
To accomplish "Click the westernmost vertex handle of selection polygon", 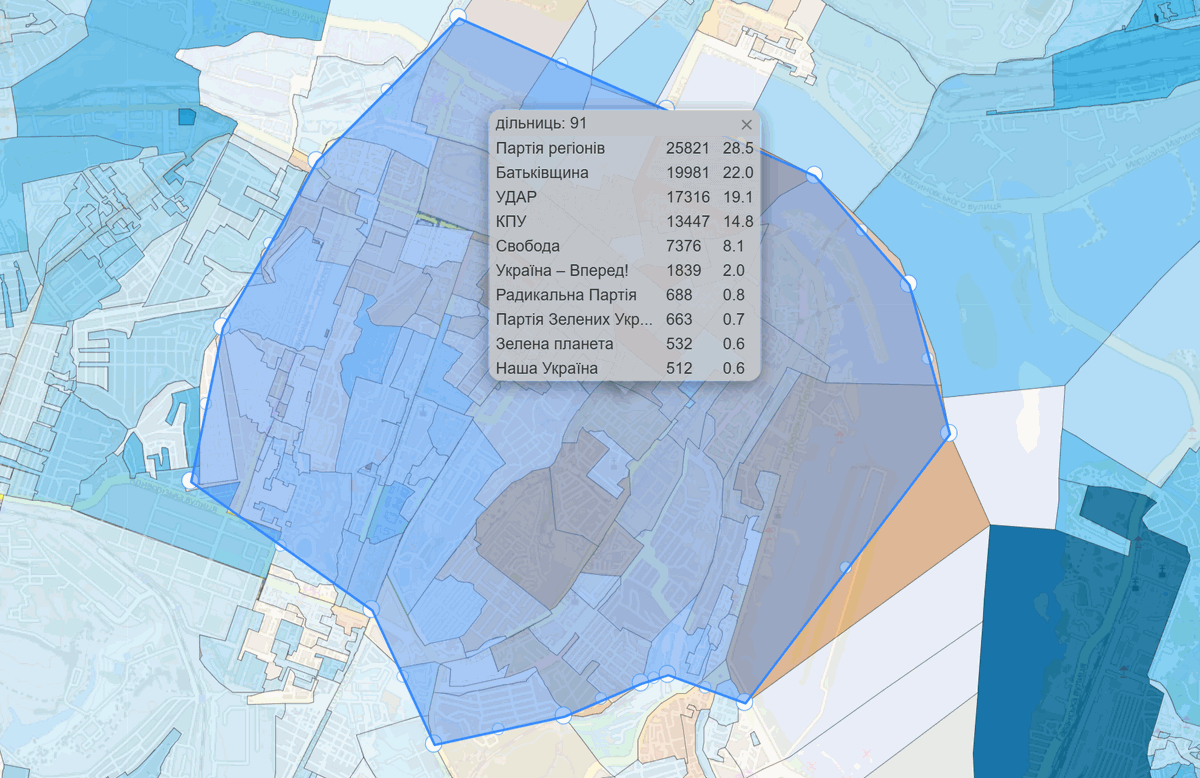I will 190,481.
